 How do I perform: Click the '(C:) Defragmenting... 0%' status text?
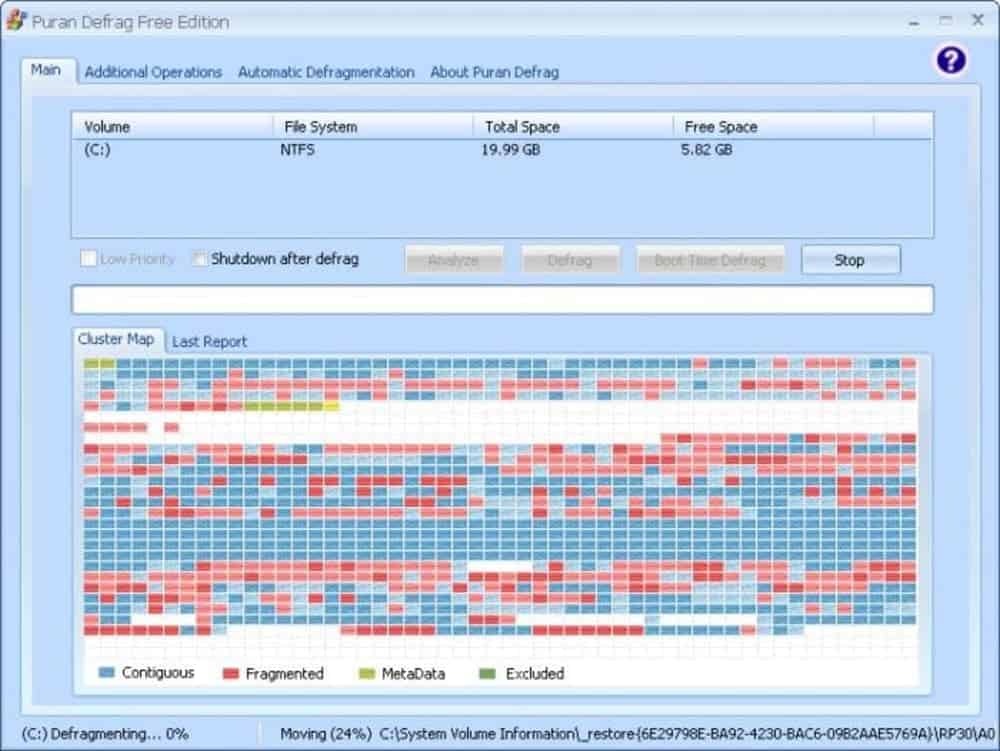105,734
